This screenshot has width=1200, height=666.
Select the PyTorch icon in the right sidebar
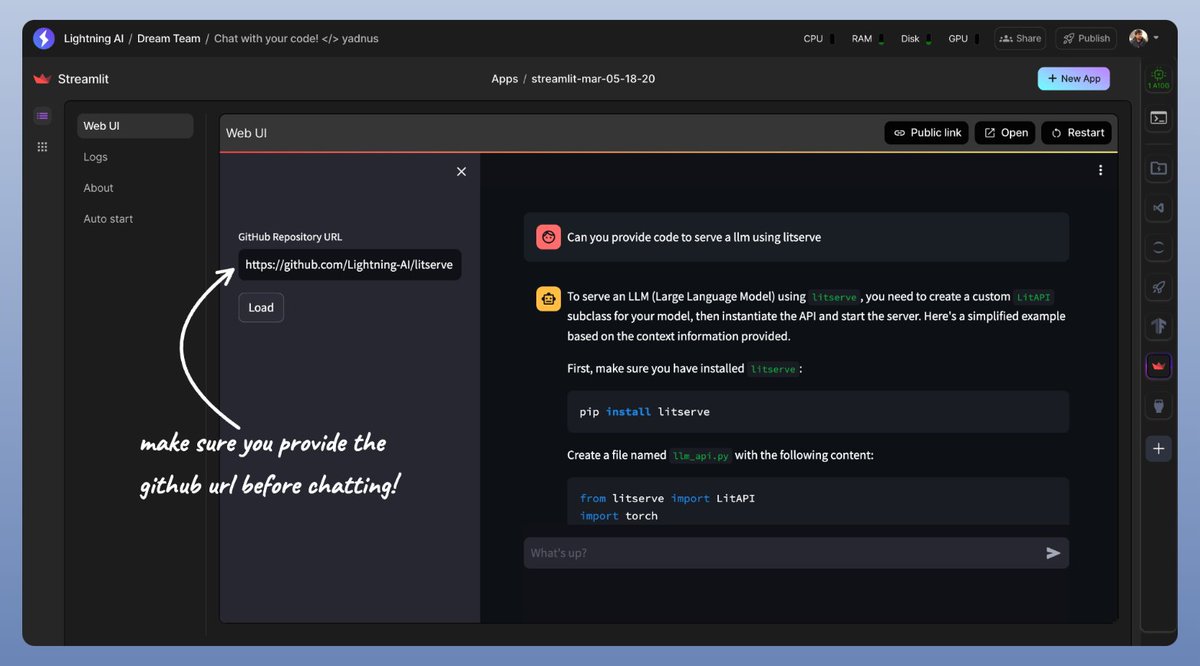tap(1158, 326)
